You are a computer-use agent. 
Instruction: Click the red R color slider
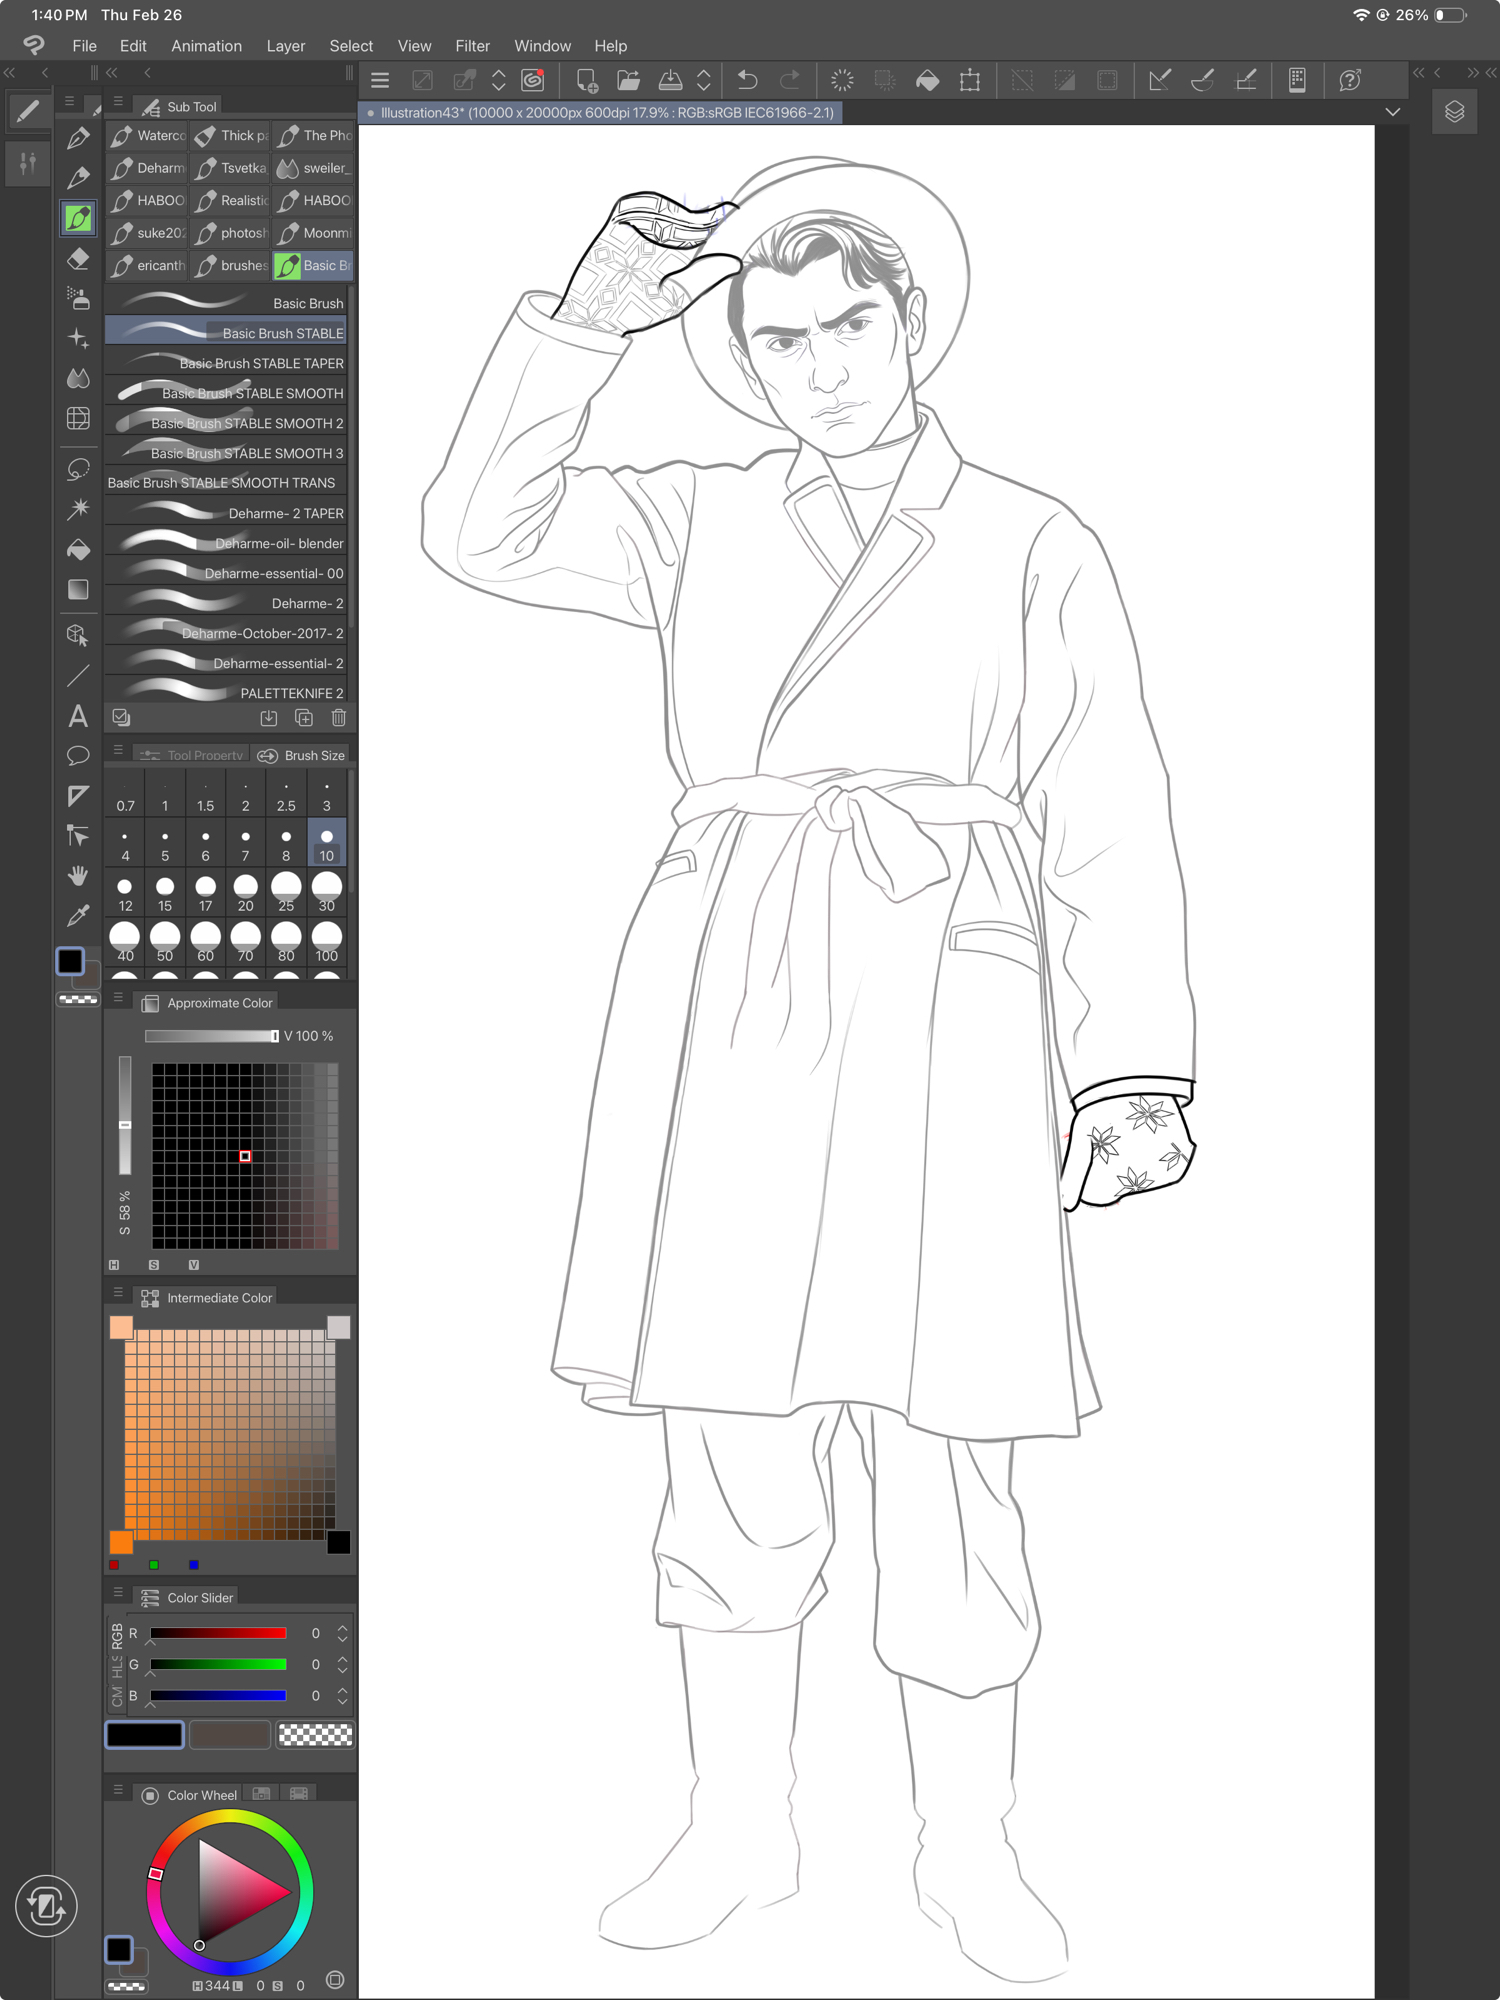click(218, 1633)
